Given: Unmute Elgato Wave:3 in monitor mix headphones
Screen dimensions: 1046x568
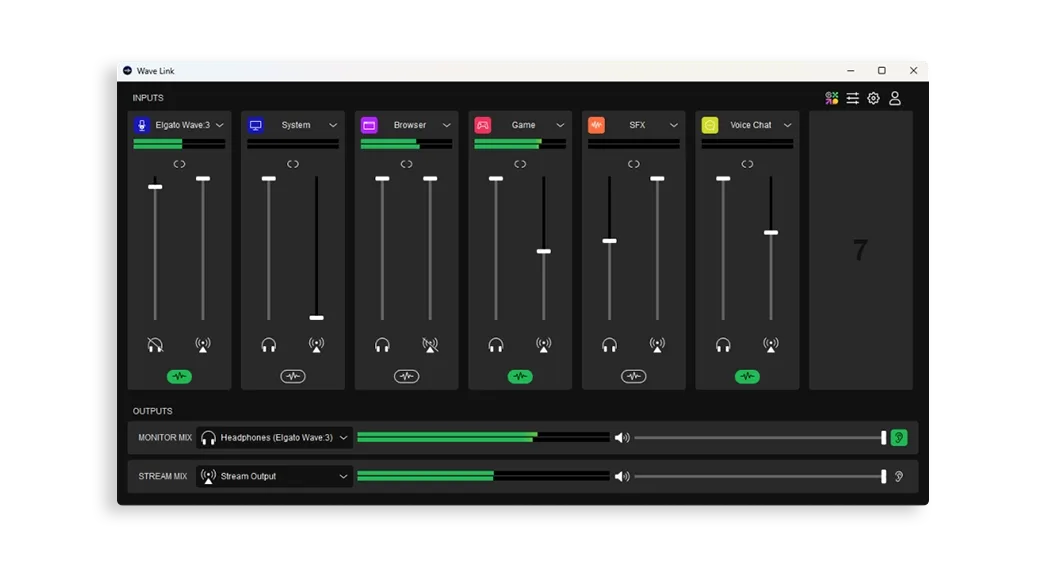Looking at the screenshot, I should tap(155, 345).
